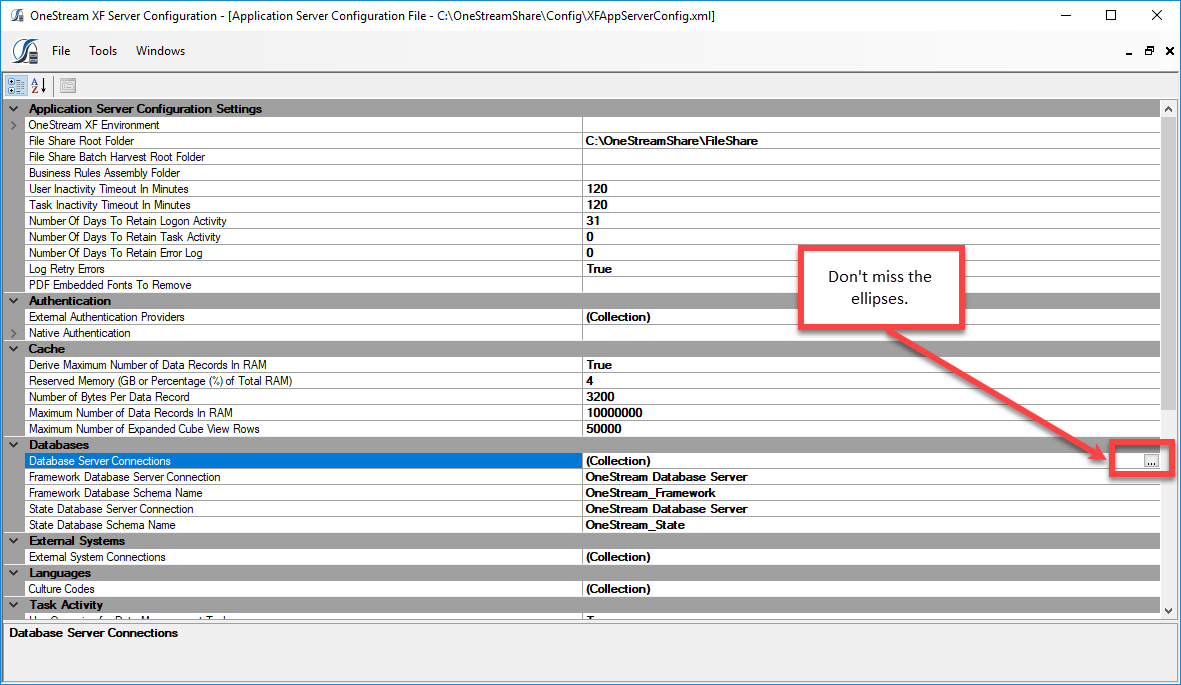Open the Tools menu
This screenshot has width=1181, height=685.
pos(103,51)
